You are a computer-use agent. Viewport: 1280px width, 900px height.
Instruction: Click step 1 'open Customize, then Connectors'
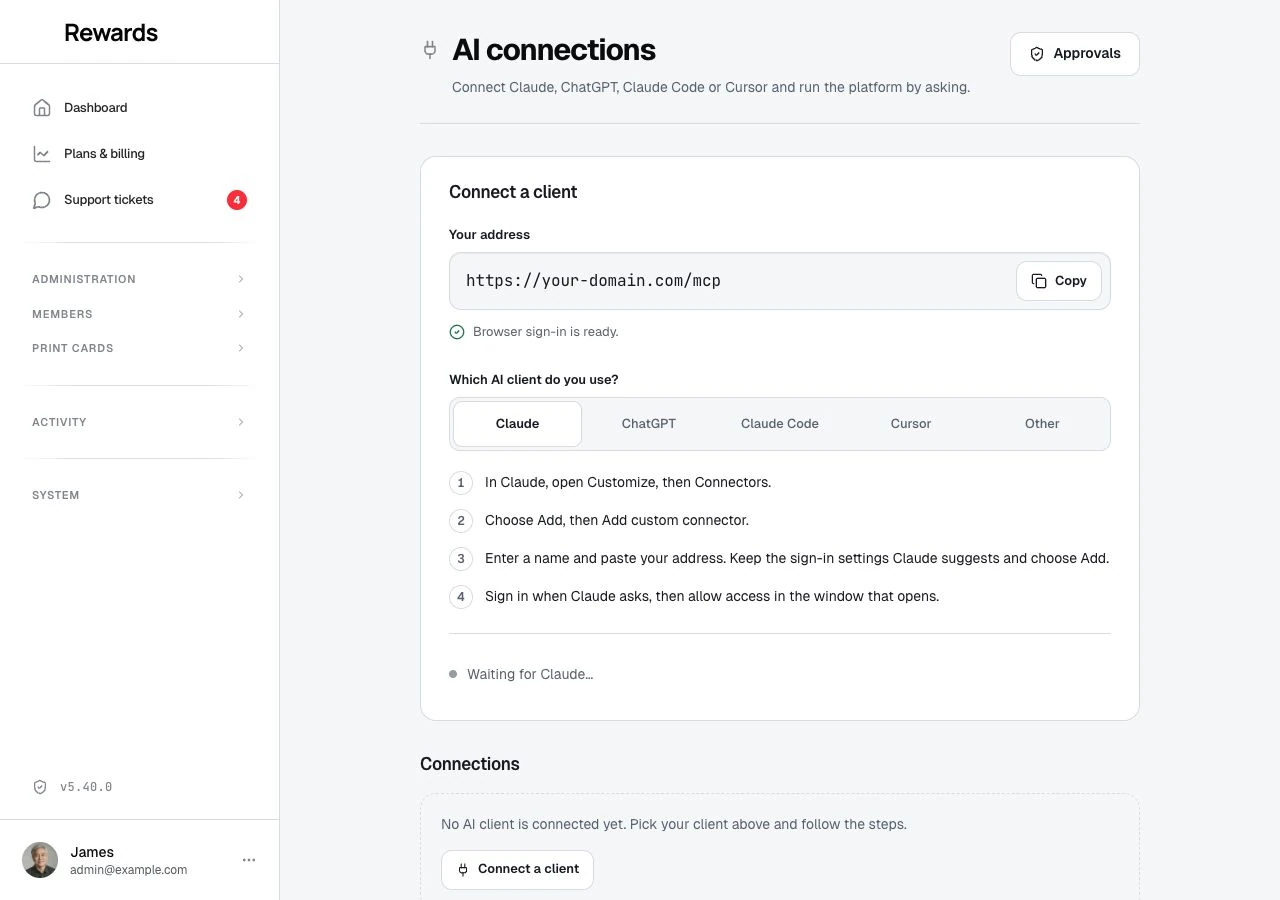[628, 482]
